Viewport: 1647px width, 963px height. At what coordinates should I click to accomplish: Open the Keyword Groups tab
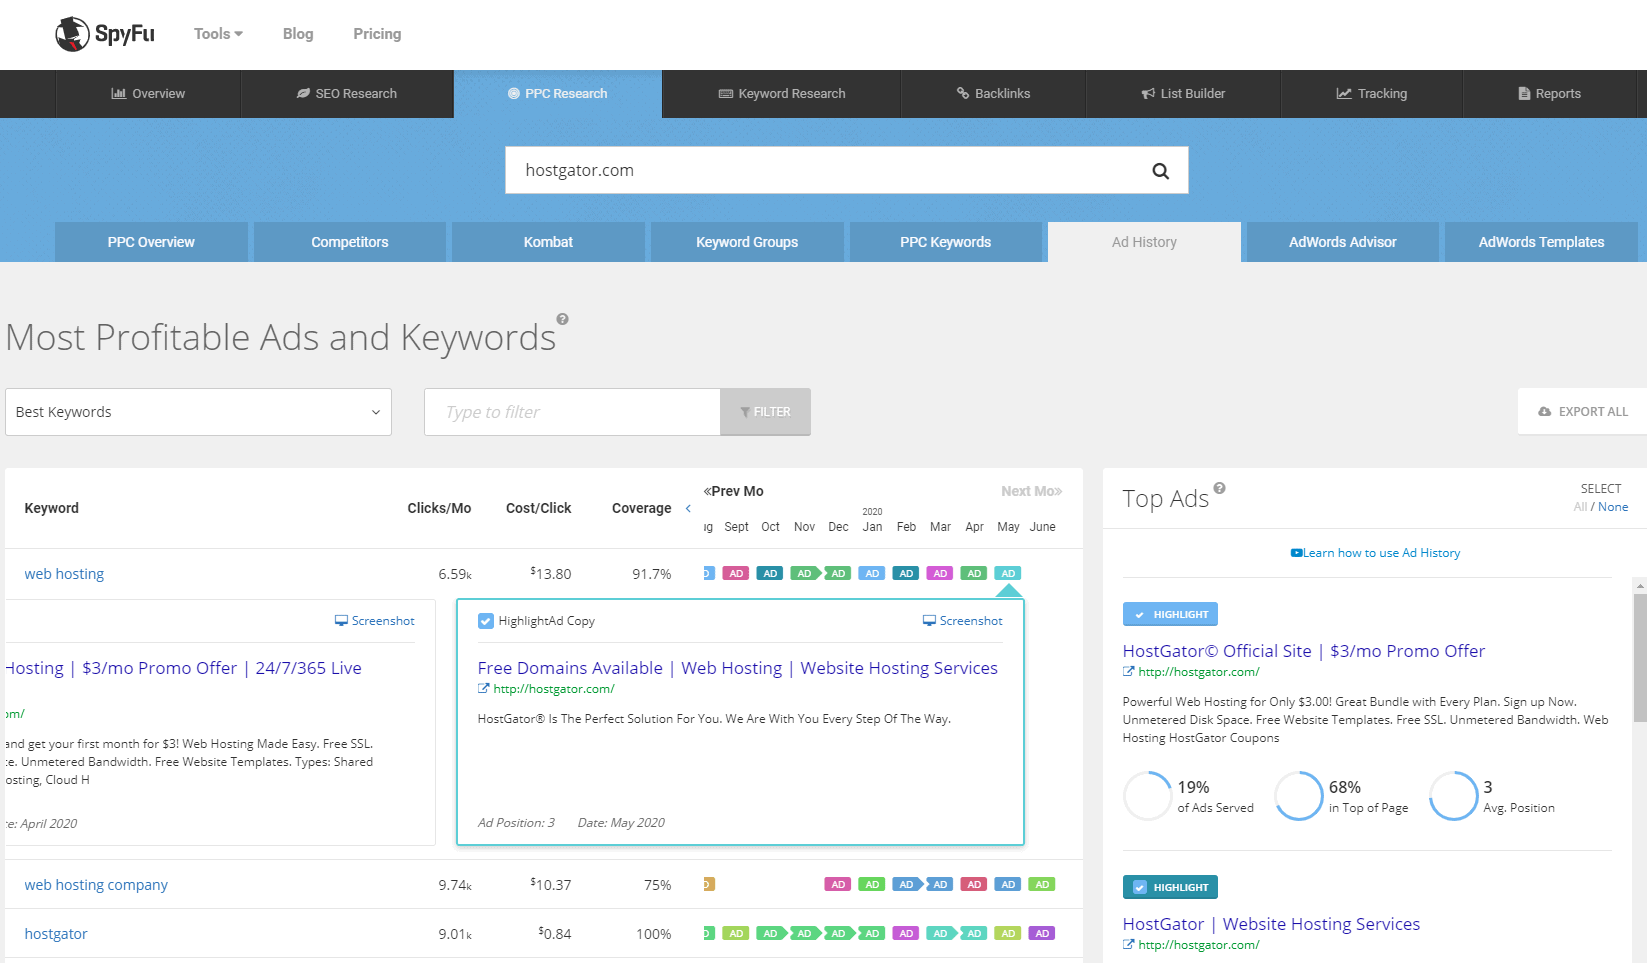pyautogui.click(x=747, y=242)
